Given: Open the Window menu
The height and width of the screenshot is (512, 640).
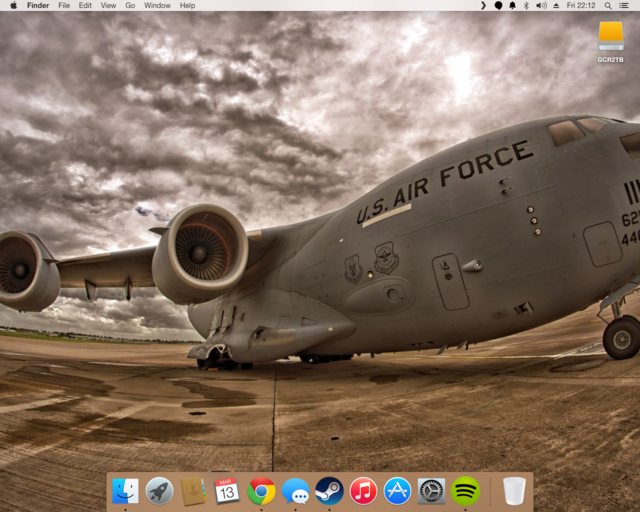Looking at the screenshot, I should click(157, 5).
